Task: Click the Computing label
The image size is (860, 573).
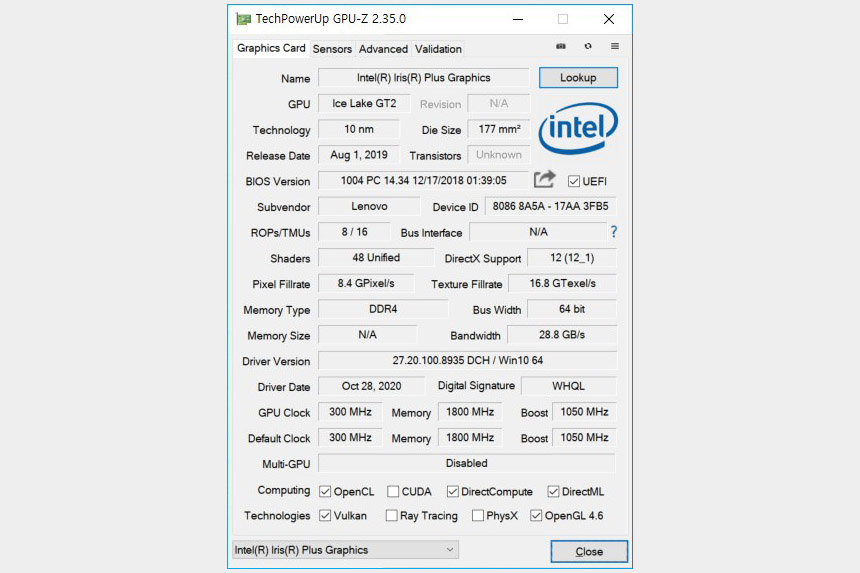Action: tap(284, 490)
